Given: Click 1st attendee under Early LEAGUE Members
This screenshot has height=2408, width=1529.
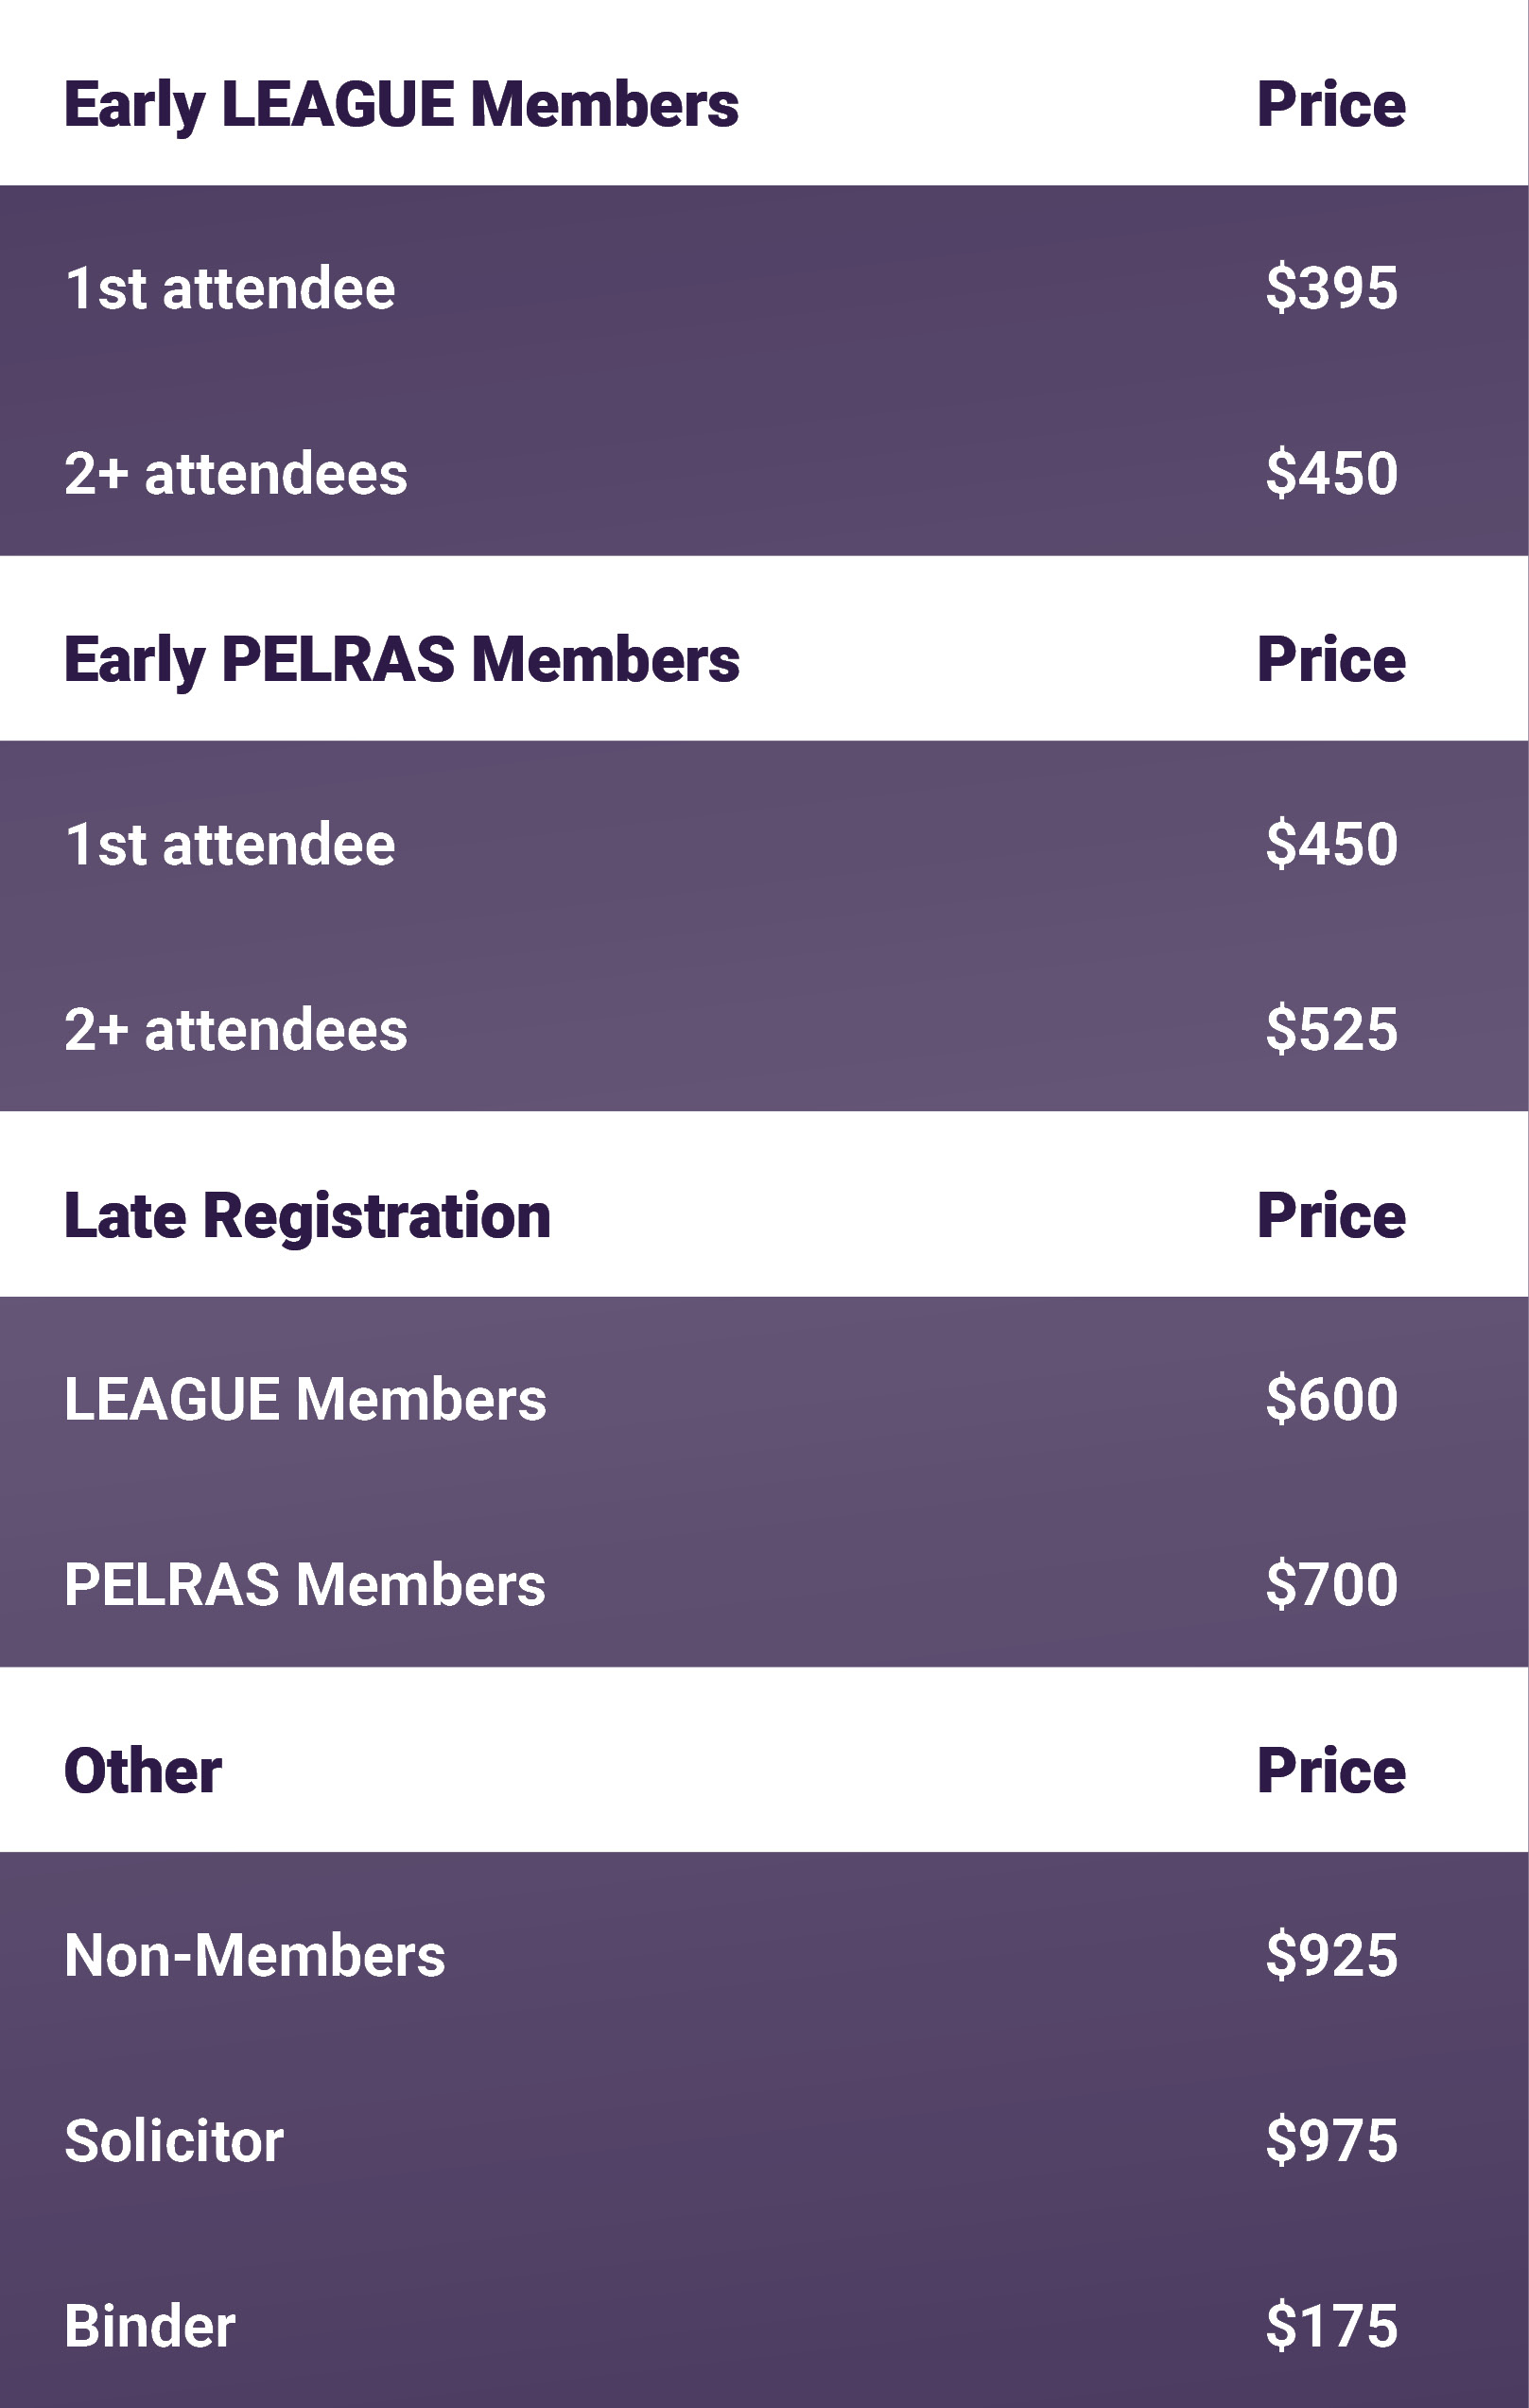Looking at the screenshot, I should [230, 289].
